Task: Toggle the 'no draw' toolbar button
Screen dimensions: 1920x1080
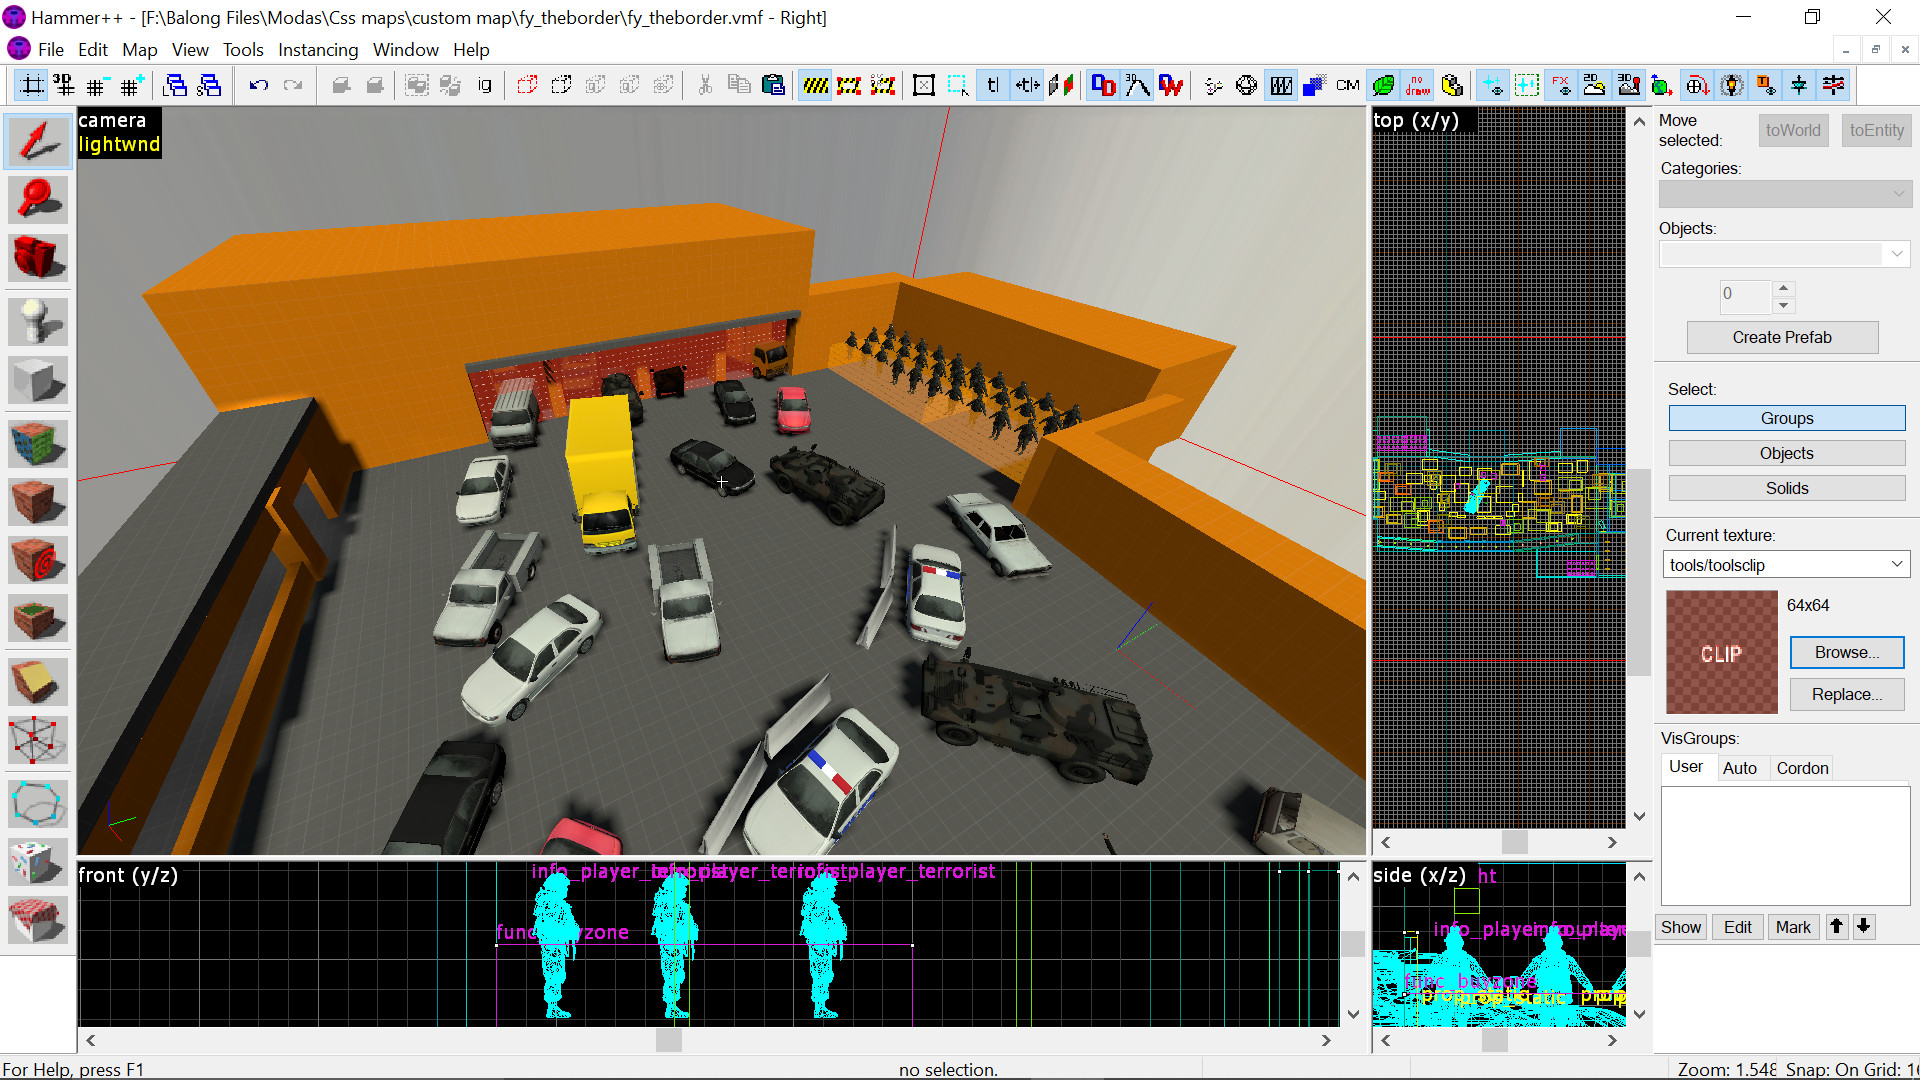Action: click(1417, 86)
